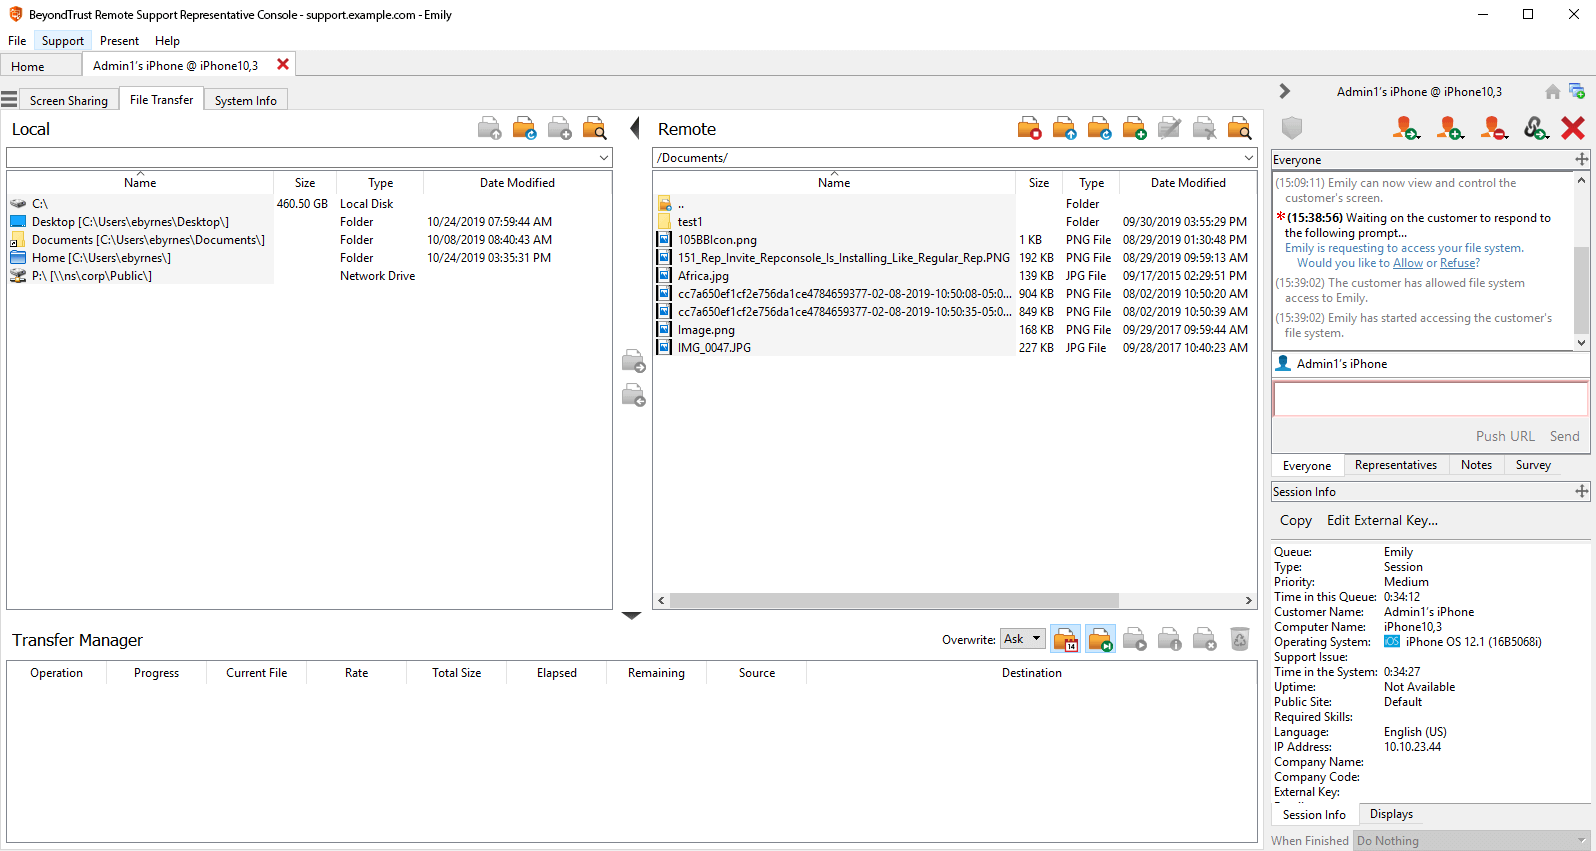Viewport: 1596px width, 851px height.
Task: Collapse Transfer Manager with down arrow
Action: 631,616
